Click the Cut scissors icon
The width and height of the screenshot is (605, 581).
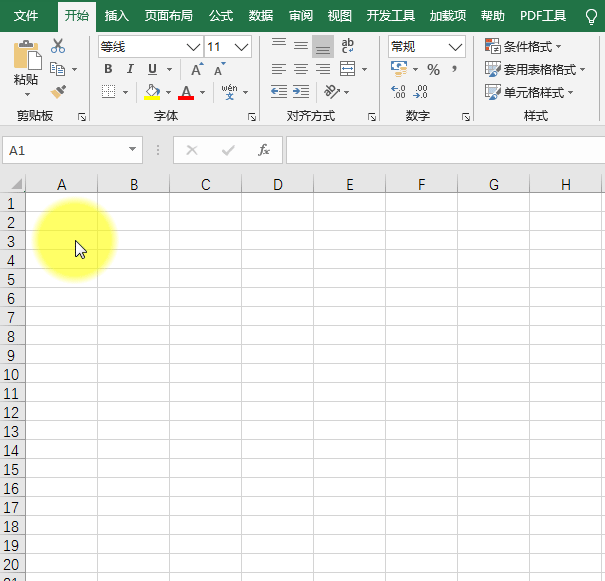[58, 46]
